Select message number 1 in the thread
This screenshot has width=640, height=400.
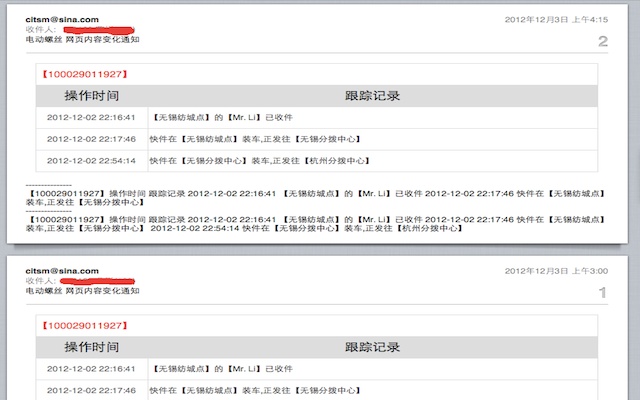[603, 293]
